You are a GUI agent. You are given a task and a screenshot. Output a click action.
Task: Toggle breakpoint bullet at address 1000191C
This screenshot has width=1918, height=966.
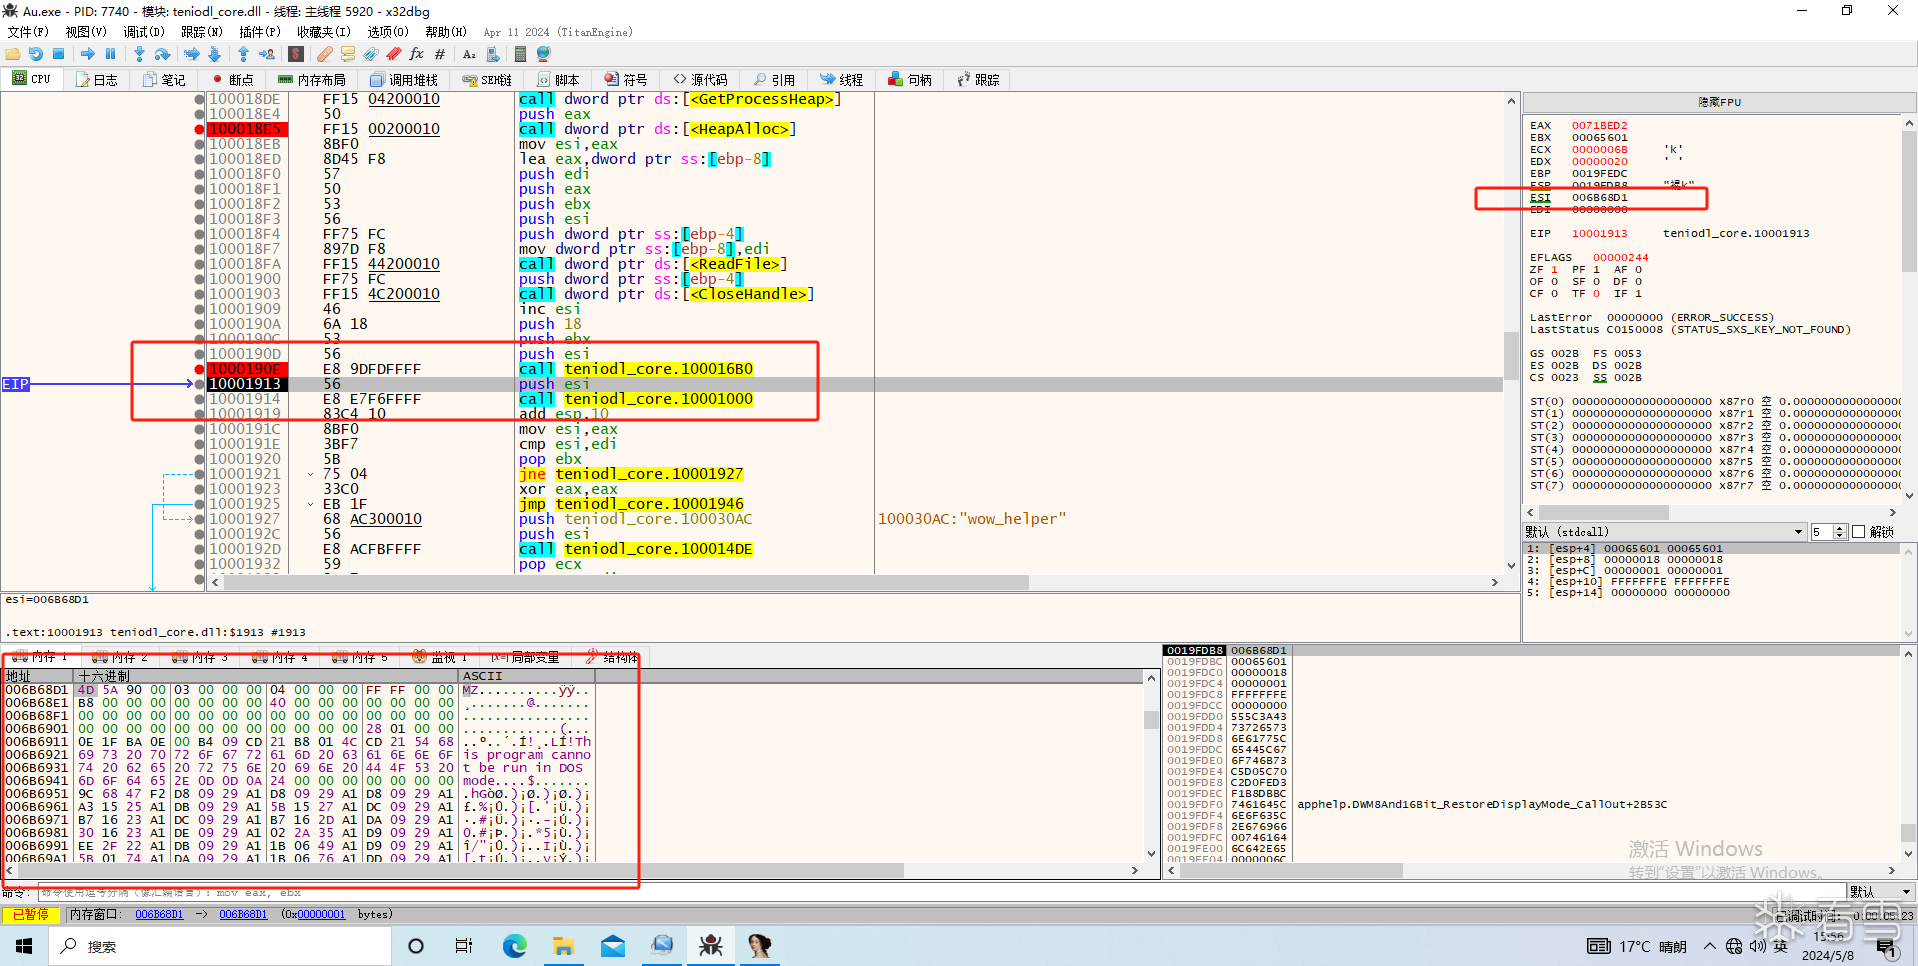pos(200,429)
